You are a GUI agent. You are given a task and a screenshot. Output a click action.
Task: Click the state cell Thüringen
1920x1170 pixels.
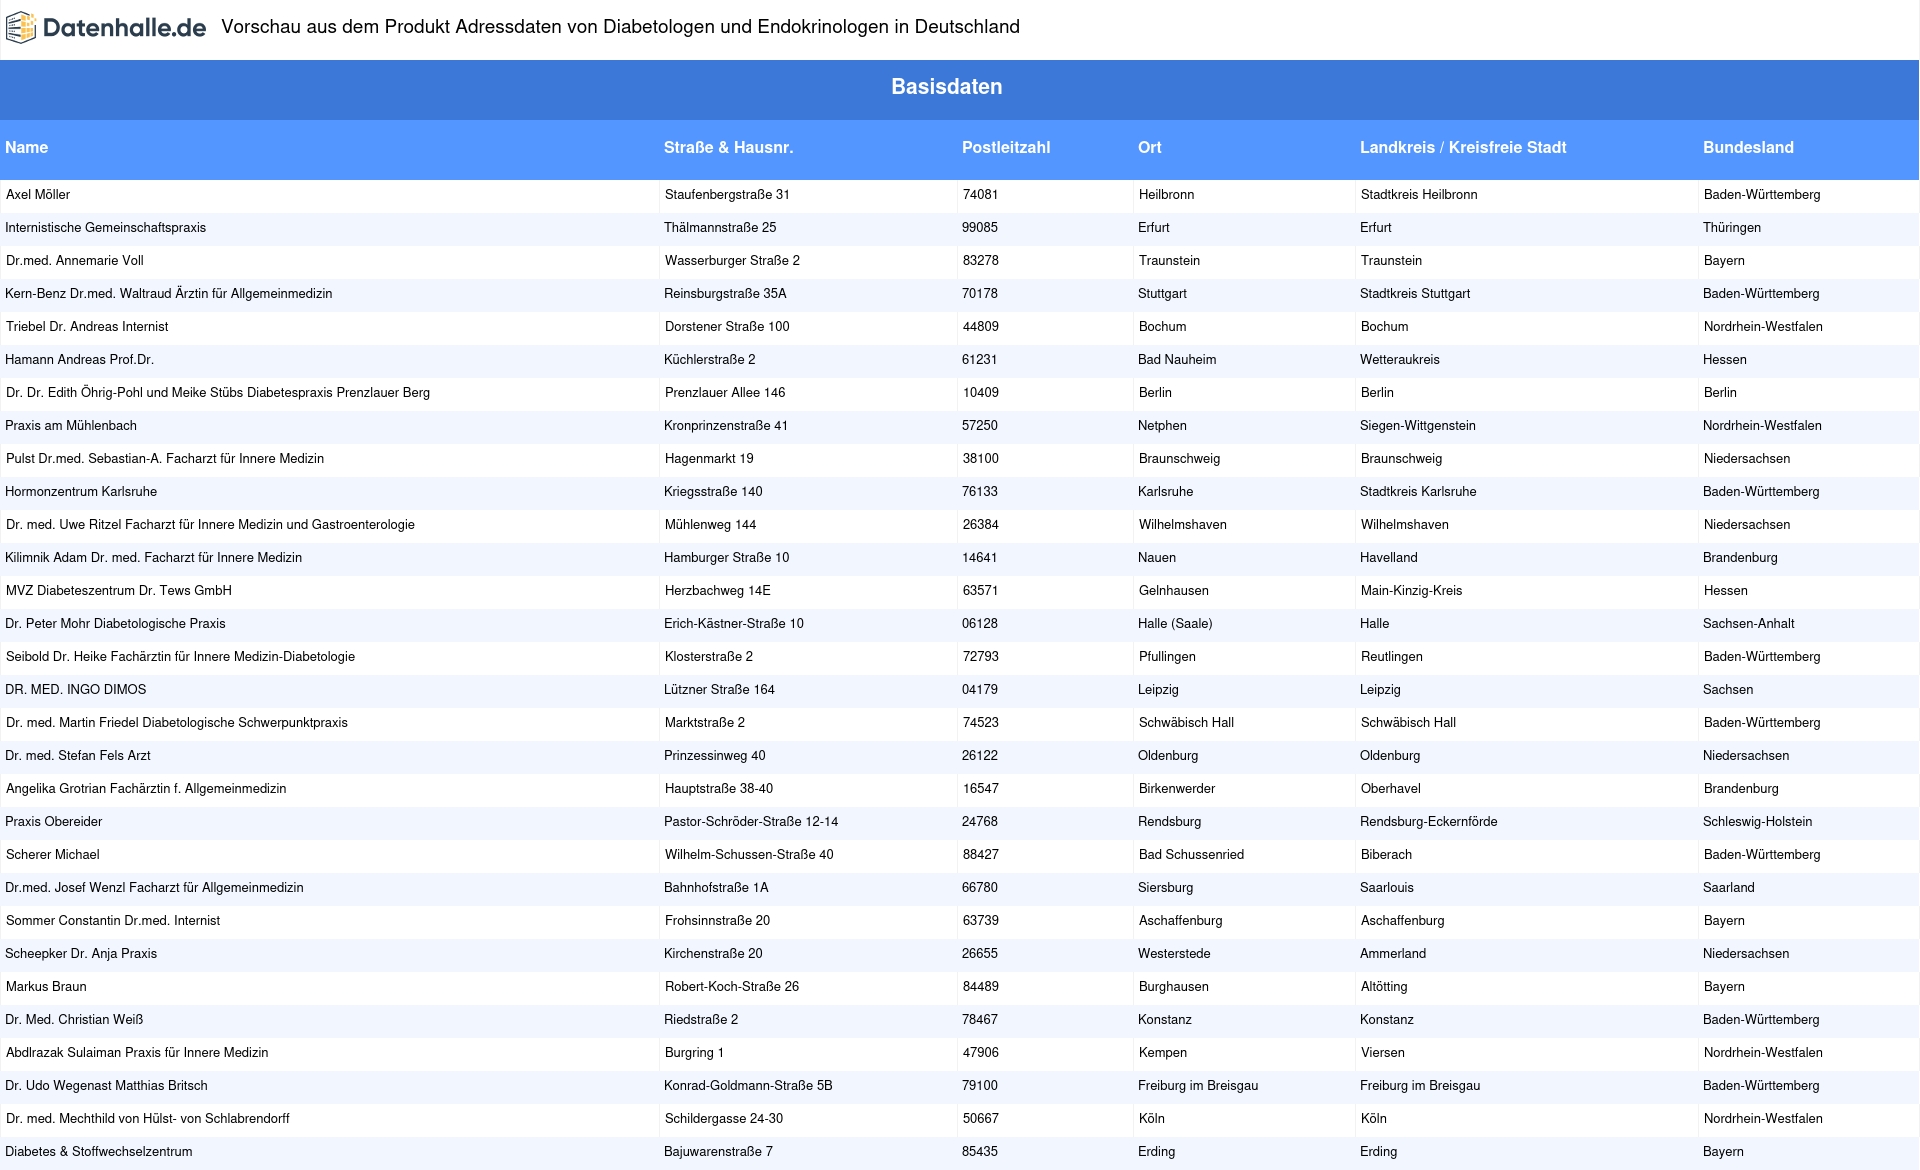coord(1732,228)
